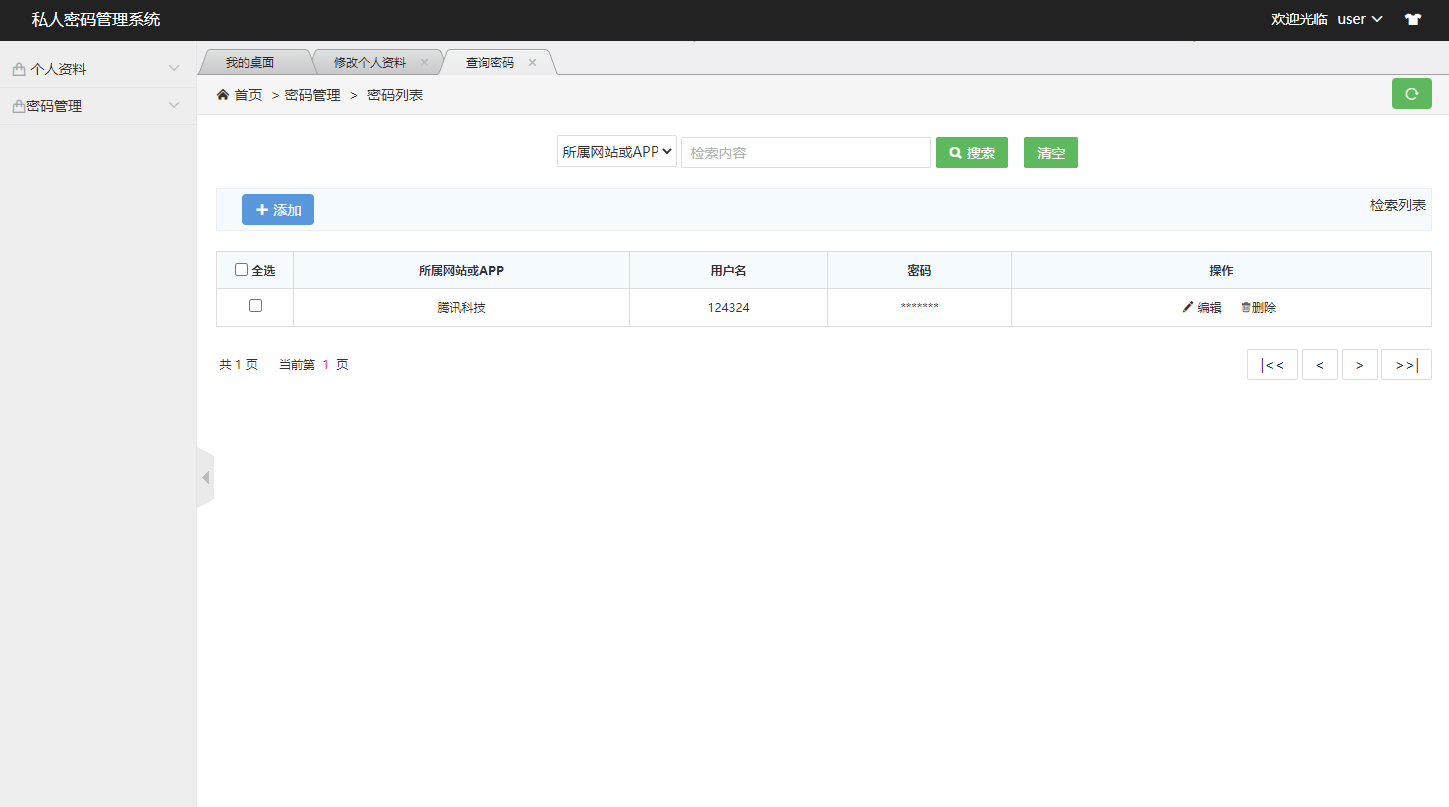Open the user account dropdown
1449x807 pixels.
[1359, 19]
